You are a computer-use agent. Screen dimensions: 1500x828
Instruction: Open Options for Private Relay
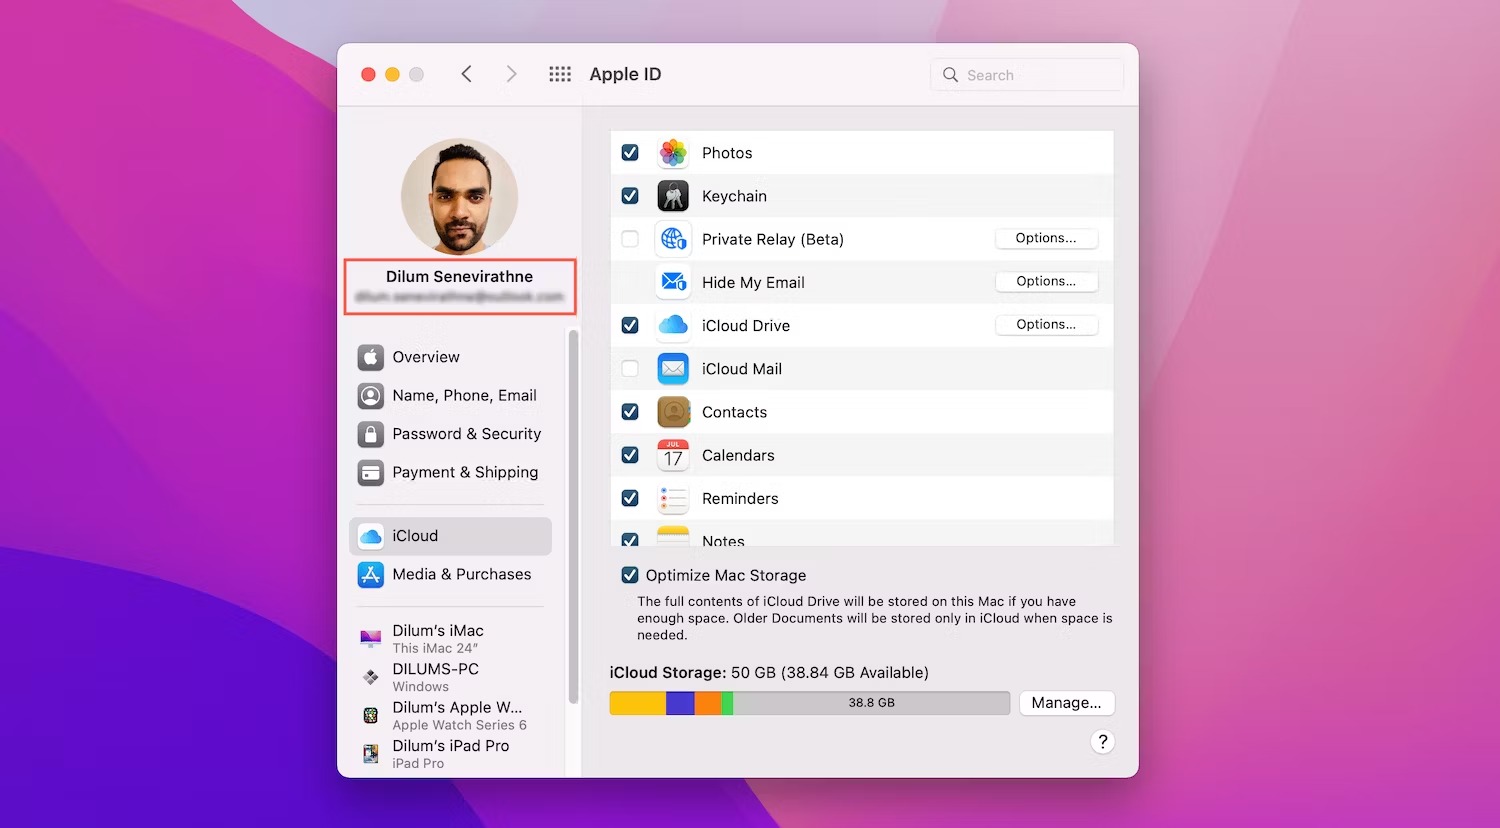tap(1046, 238)
